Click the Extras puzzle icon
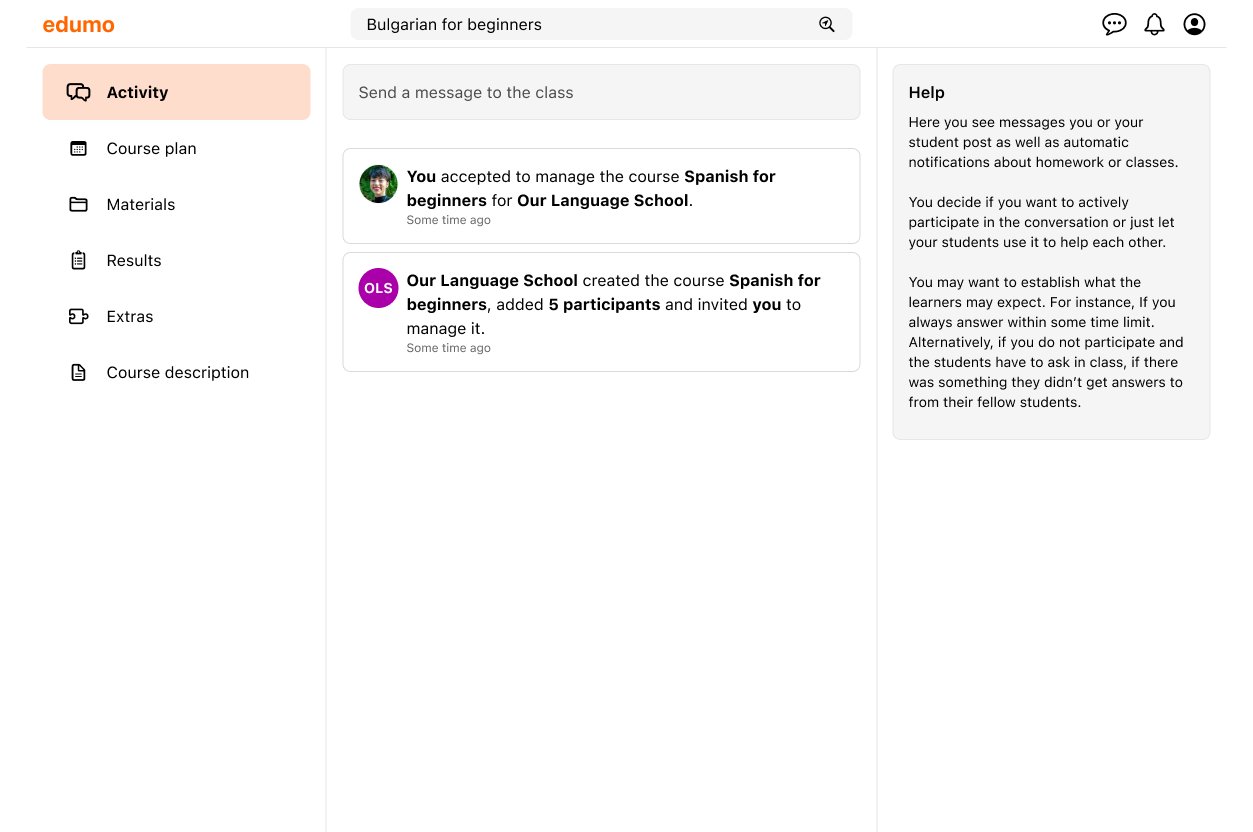Screen dimensions: 1253x832 (x=78, y=316)
